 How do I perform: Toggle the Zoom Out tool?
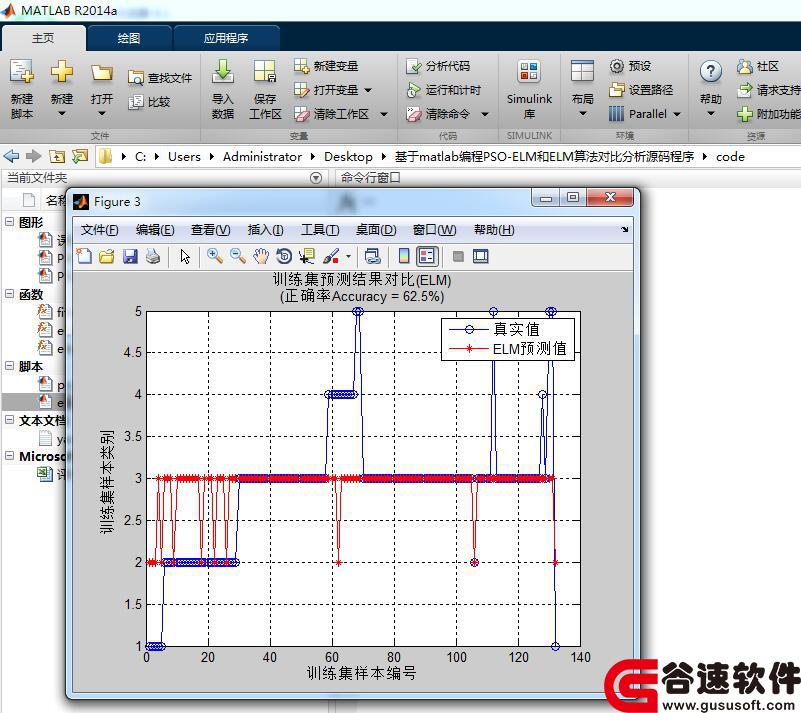(238, 256)
